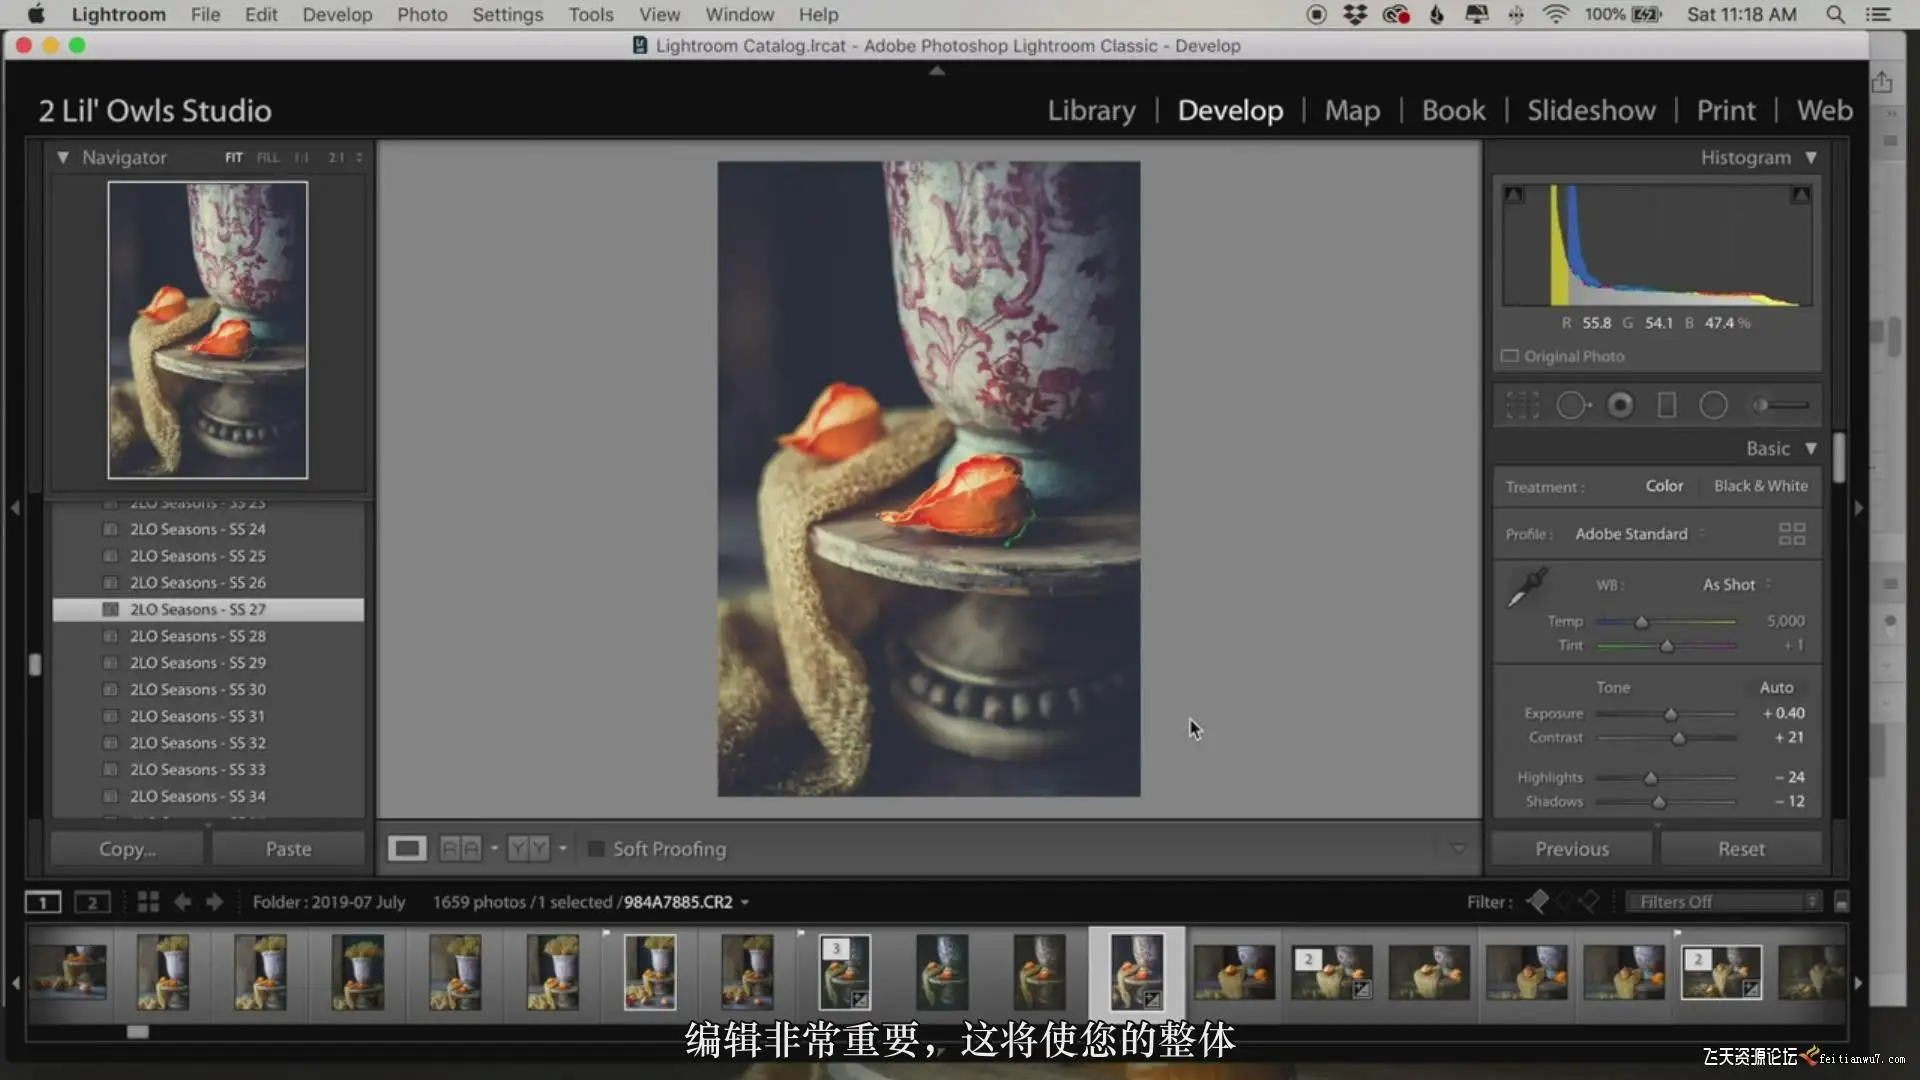Viewport: 1920px width, 1080px height.
Task: Pick the Radial Filter tool
Action: click(1713, 405)
